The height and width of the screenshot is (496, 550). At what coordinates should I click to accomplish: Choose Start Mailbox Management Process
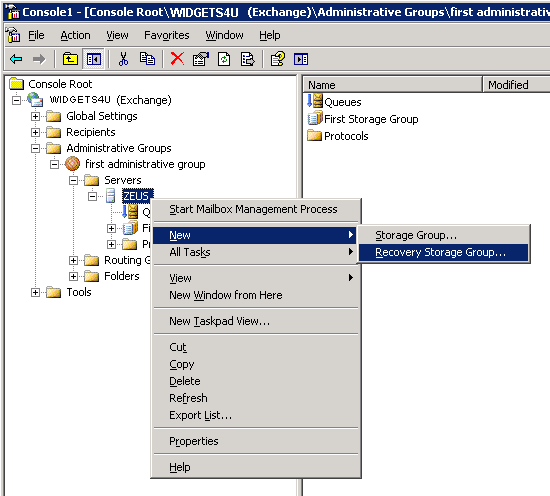point(256,209)
